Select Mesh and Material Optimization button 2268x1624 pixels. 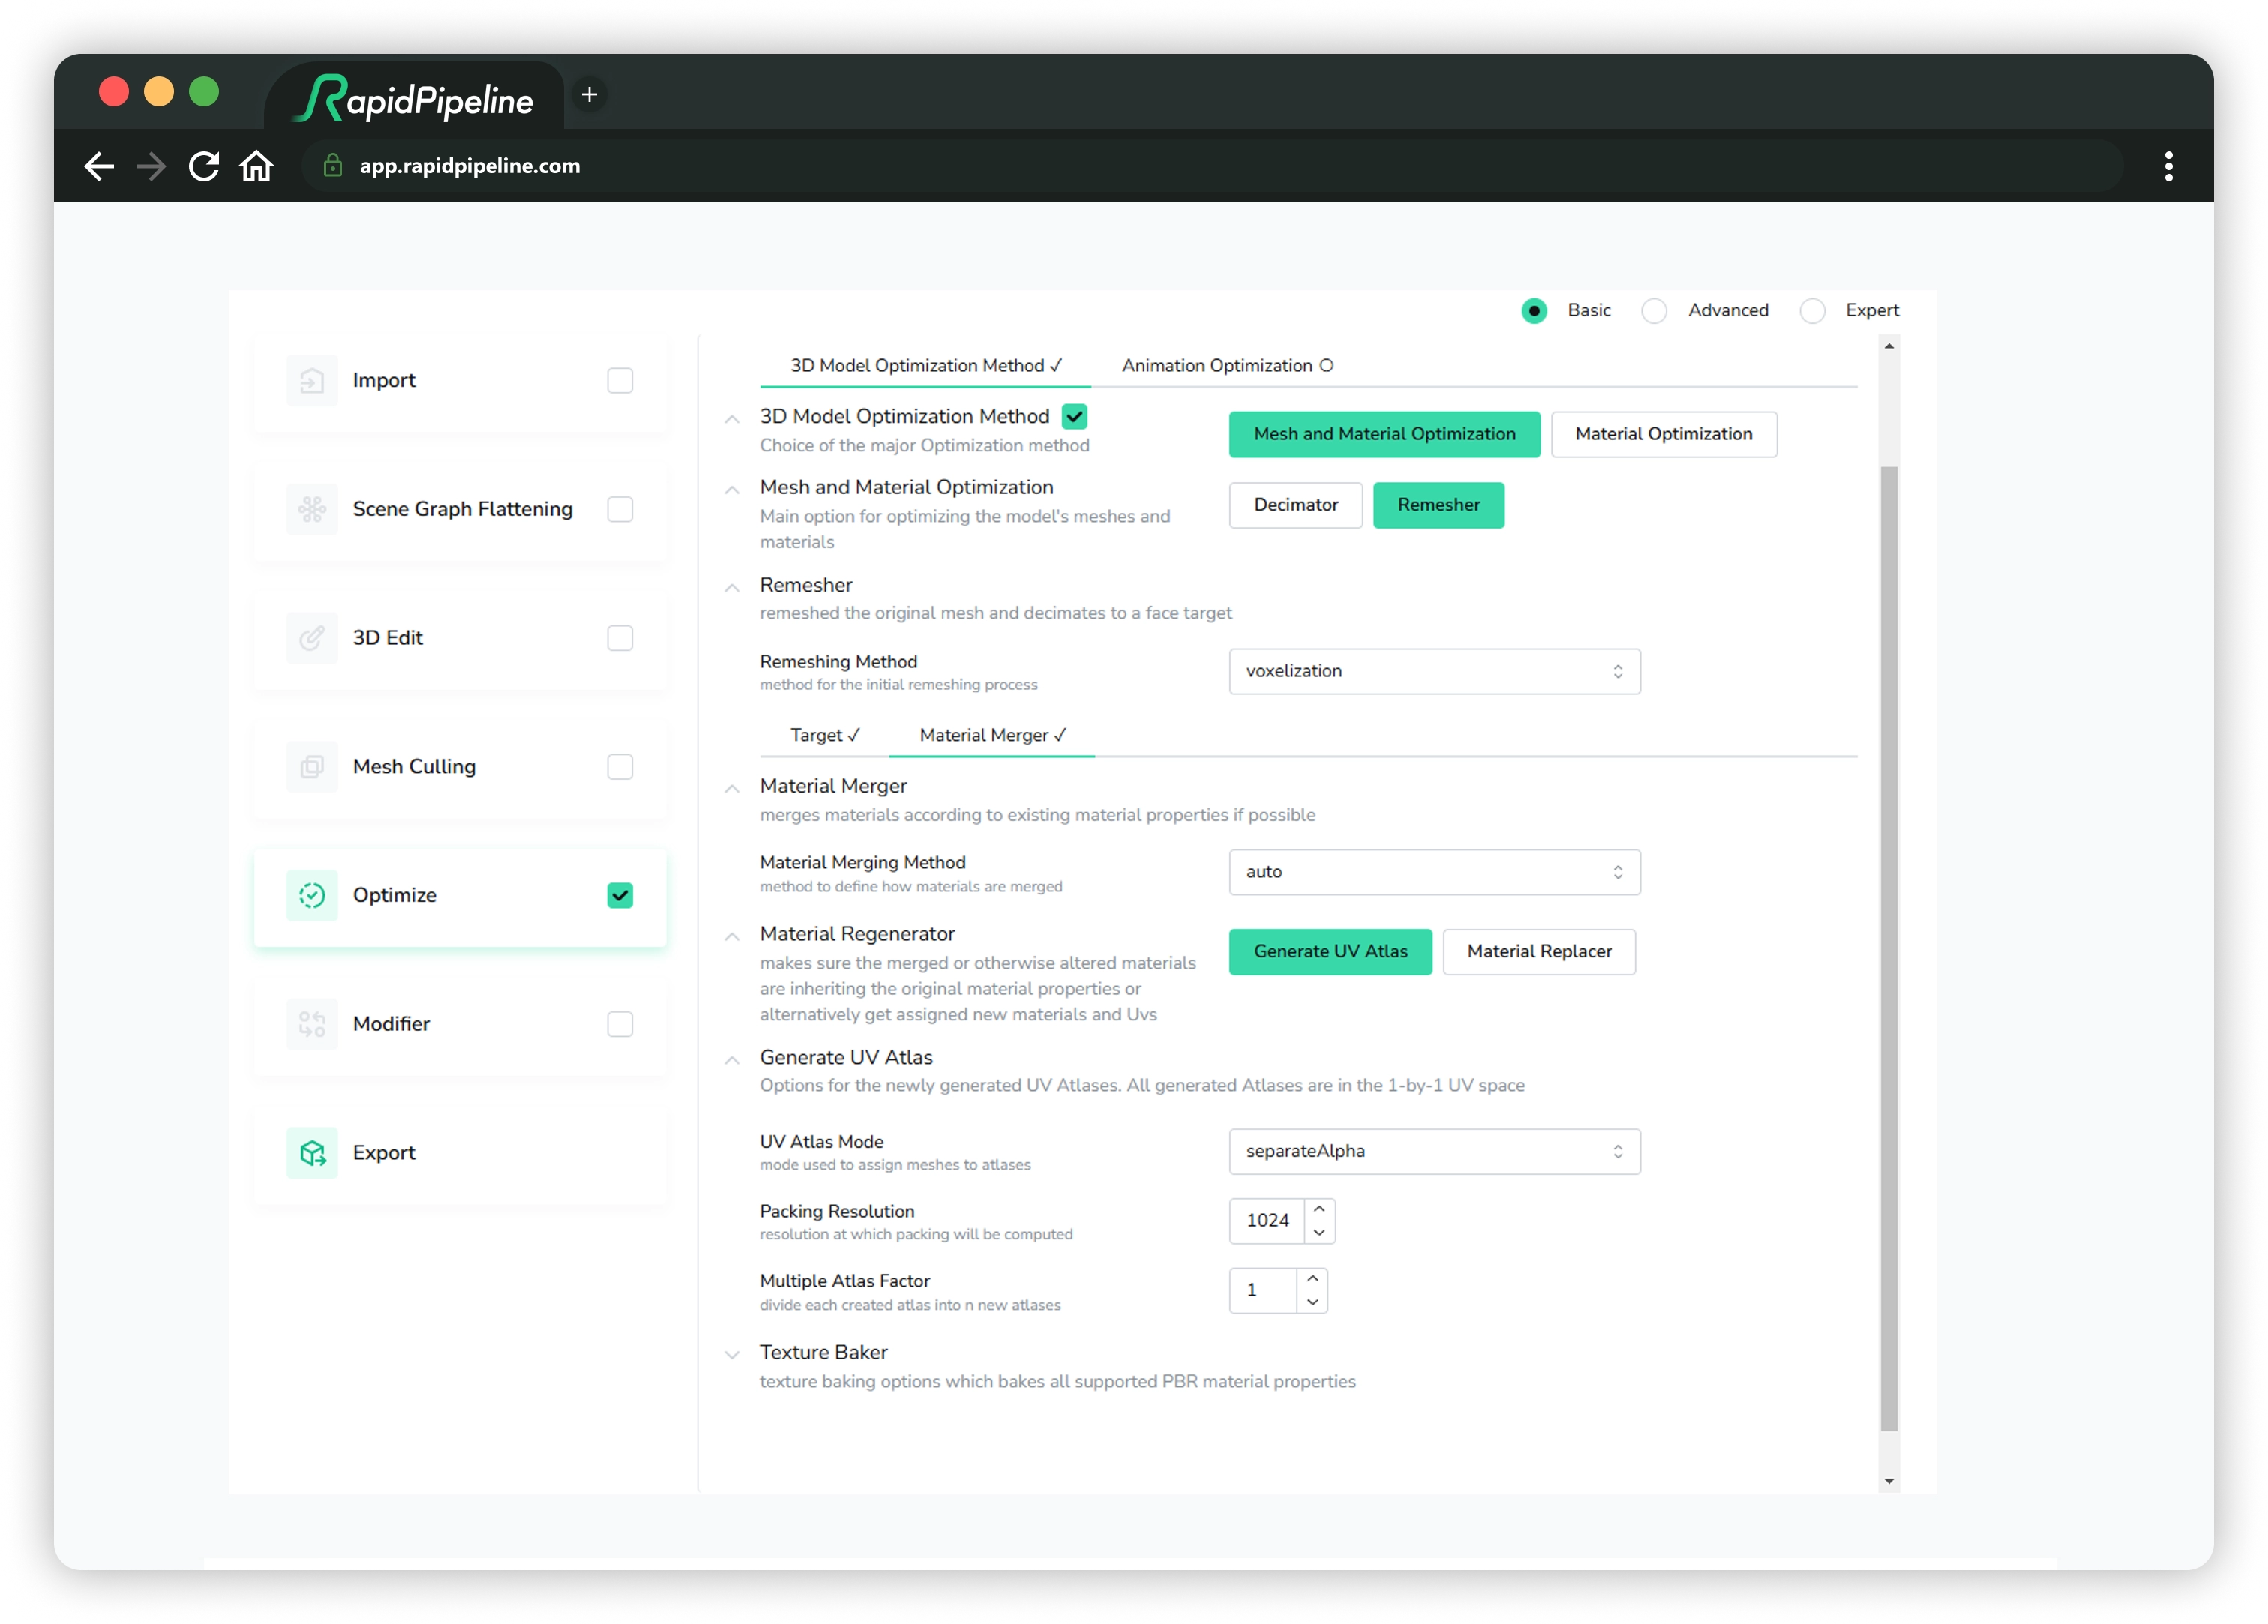1385,435
